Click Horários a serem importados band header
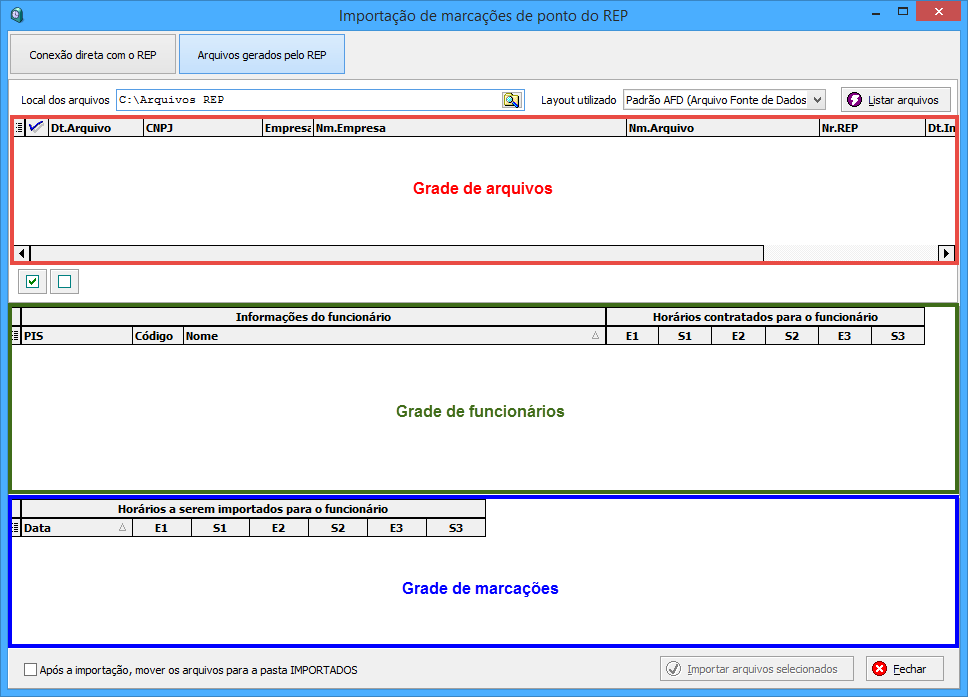 pos(253,509)
